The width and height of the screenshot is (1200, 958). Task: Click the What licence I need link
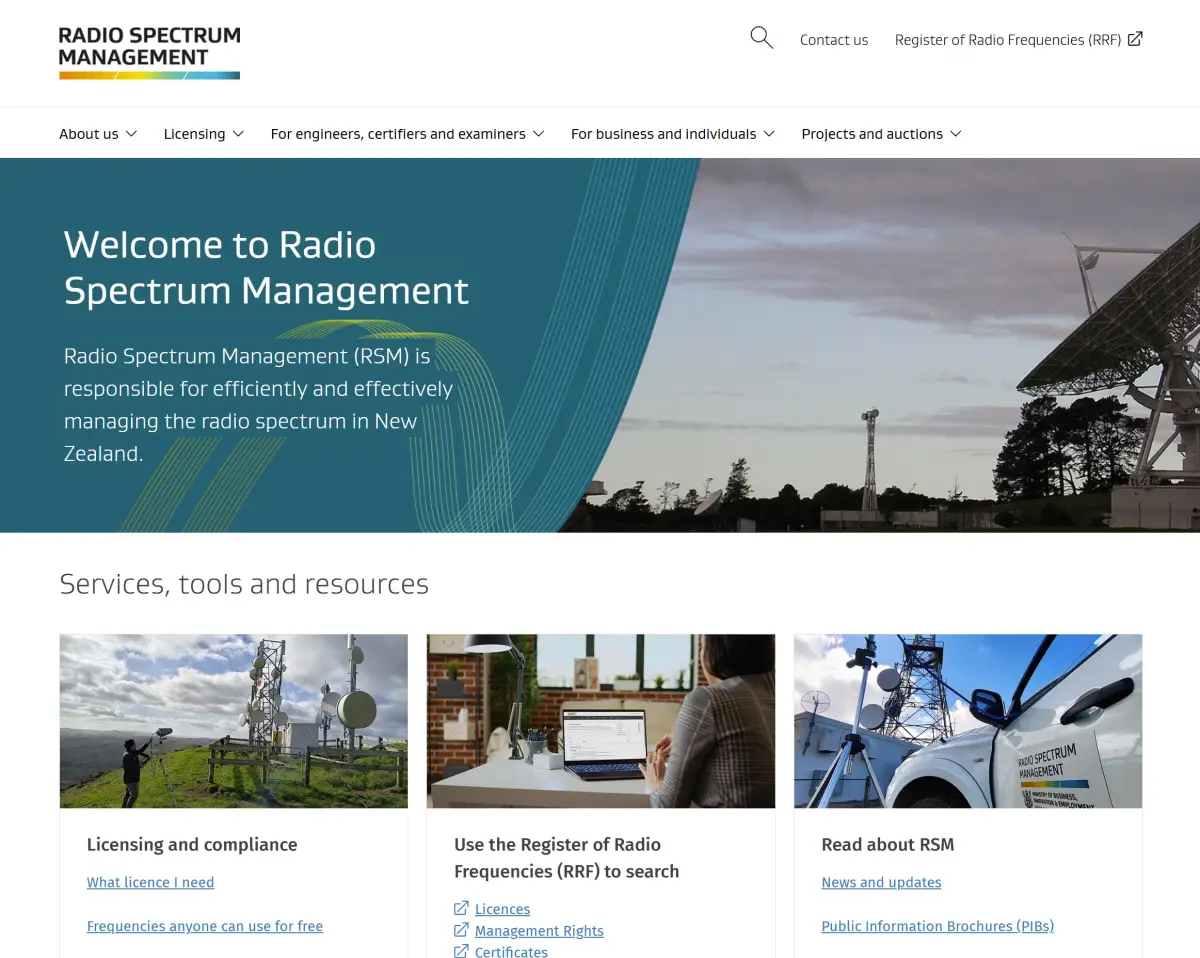click(150, 882)
